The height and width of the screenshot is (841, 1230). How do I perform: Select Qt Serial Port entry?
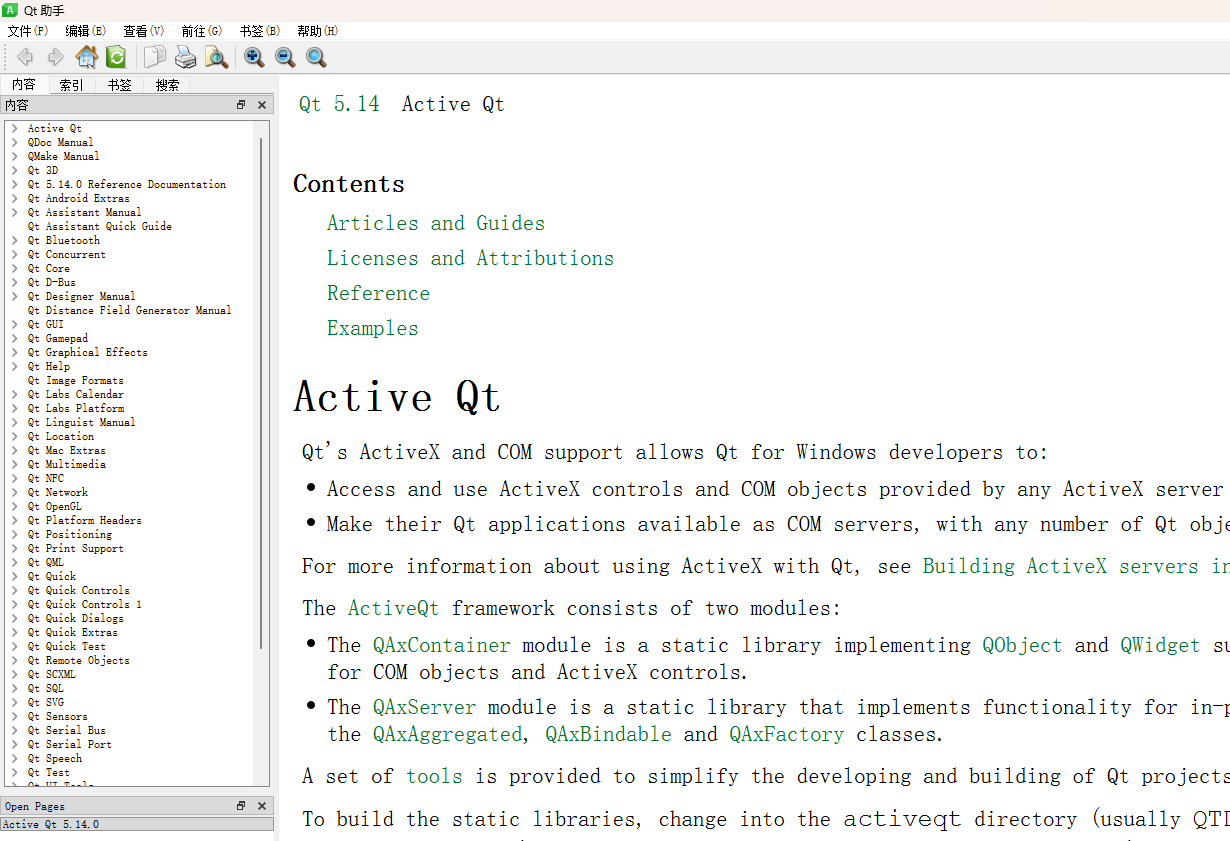pyautogui.click(x=70, y=744)
